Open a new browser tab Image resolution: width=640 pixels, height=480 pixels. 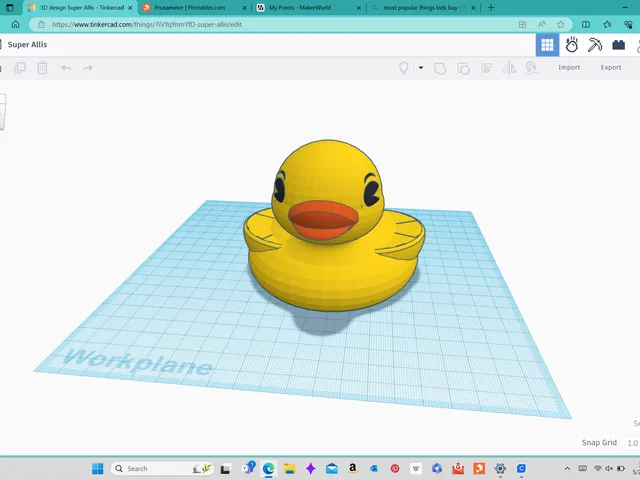coord(491,7)
